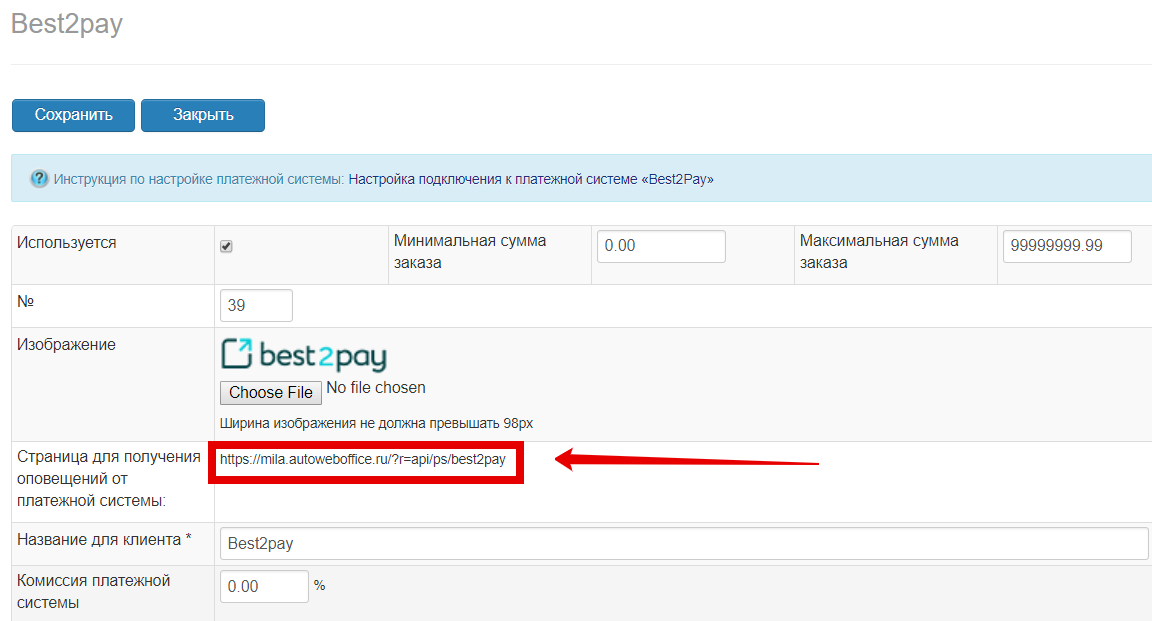Focus the Максимальная сумма заказа field
This screenshot has height=621, width=1152.
click(x=1066, y=246)
